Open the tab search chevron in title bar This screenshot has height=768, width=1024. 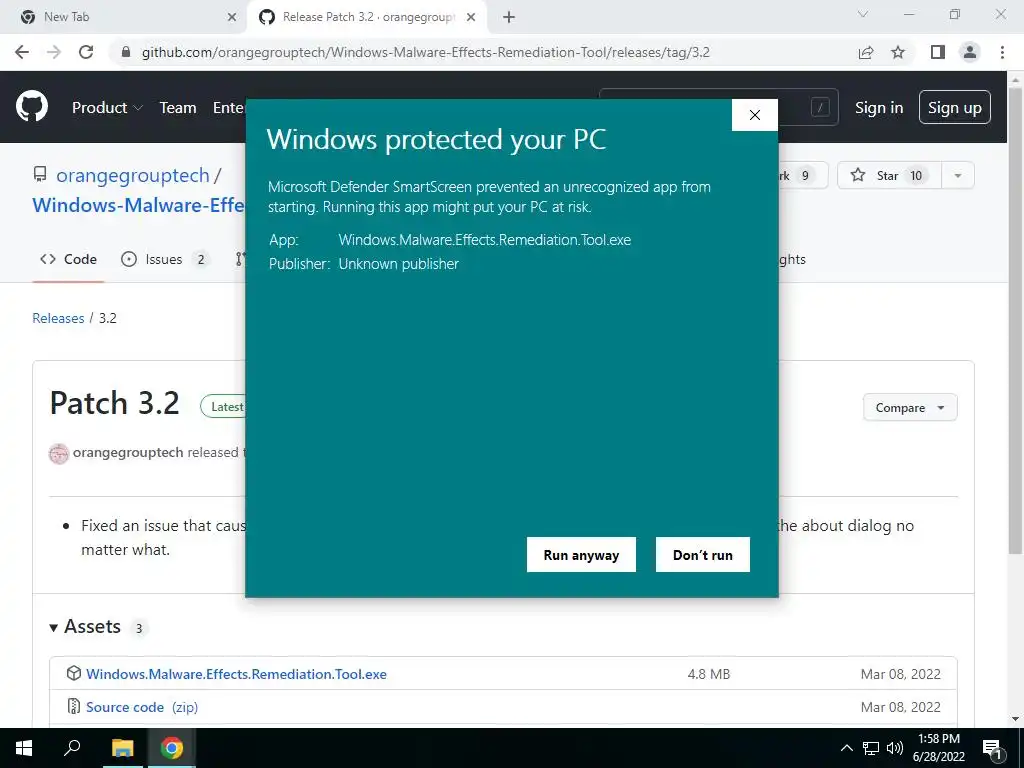[x=863, y=14]
